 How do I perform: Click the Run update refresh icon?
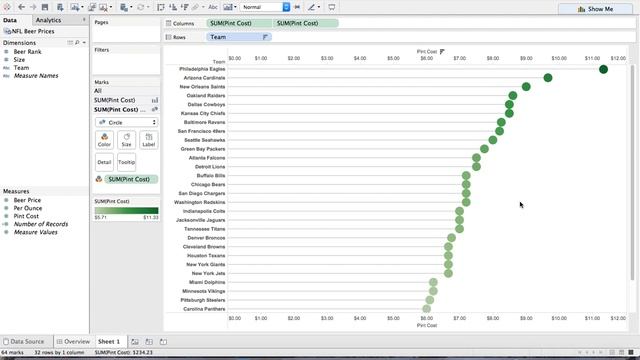141,7
